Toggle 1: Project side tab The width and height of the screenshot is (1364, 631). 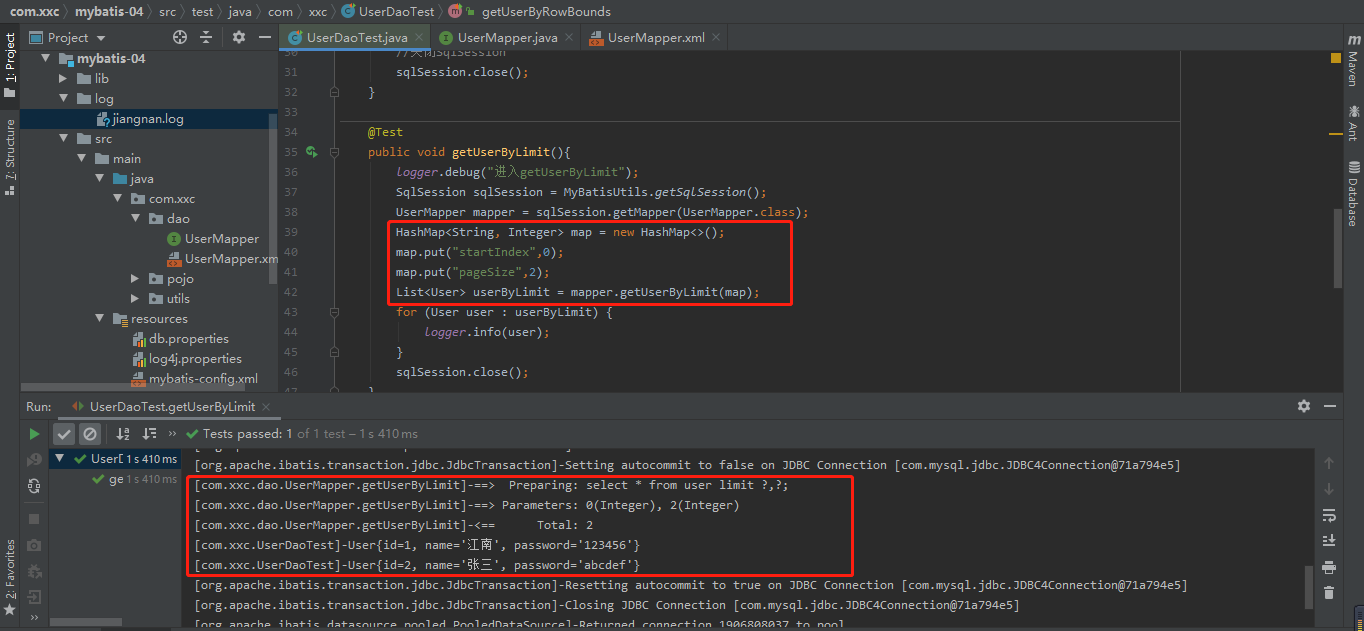pyautogui.click(x=10, y=65)
